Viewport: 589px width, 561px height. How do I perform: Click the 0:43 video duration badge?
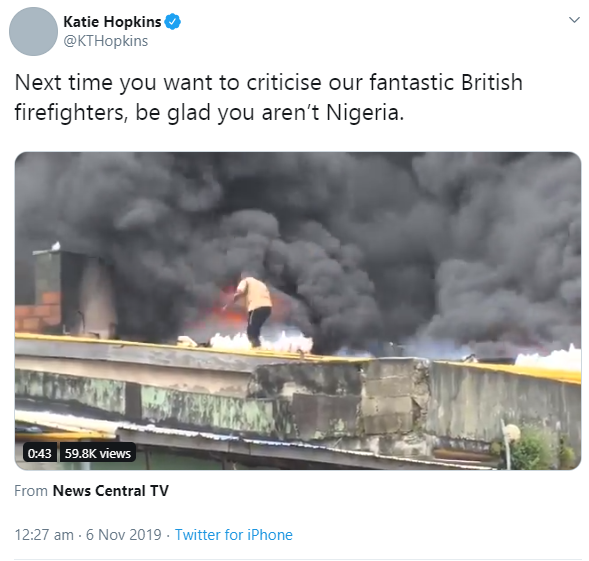[x=39, y=453]
